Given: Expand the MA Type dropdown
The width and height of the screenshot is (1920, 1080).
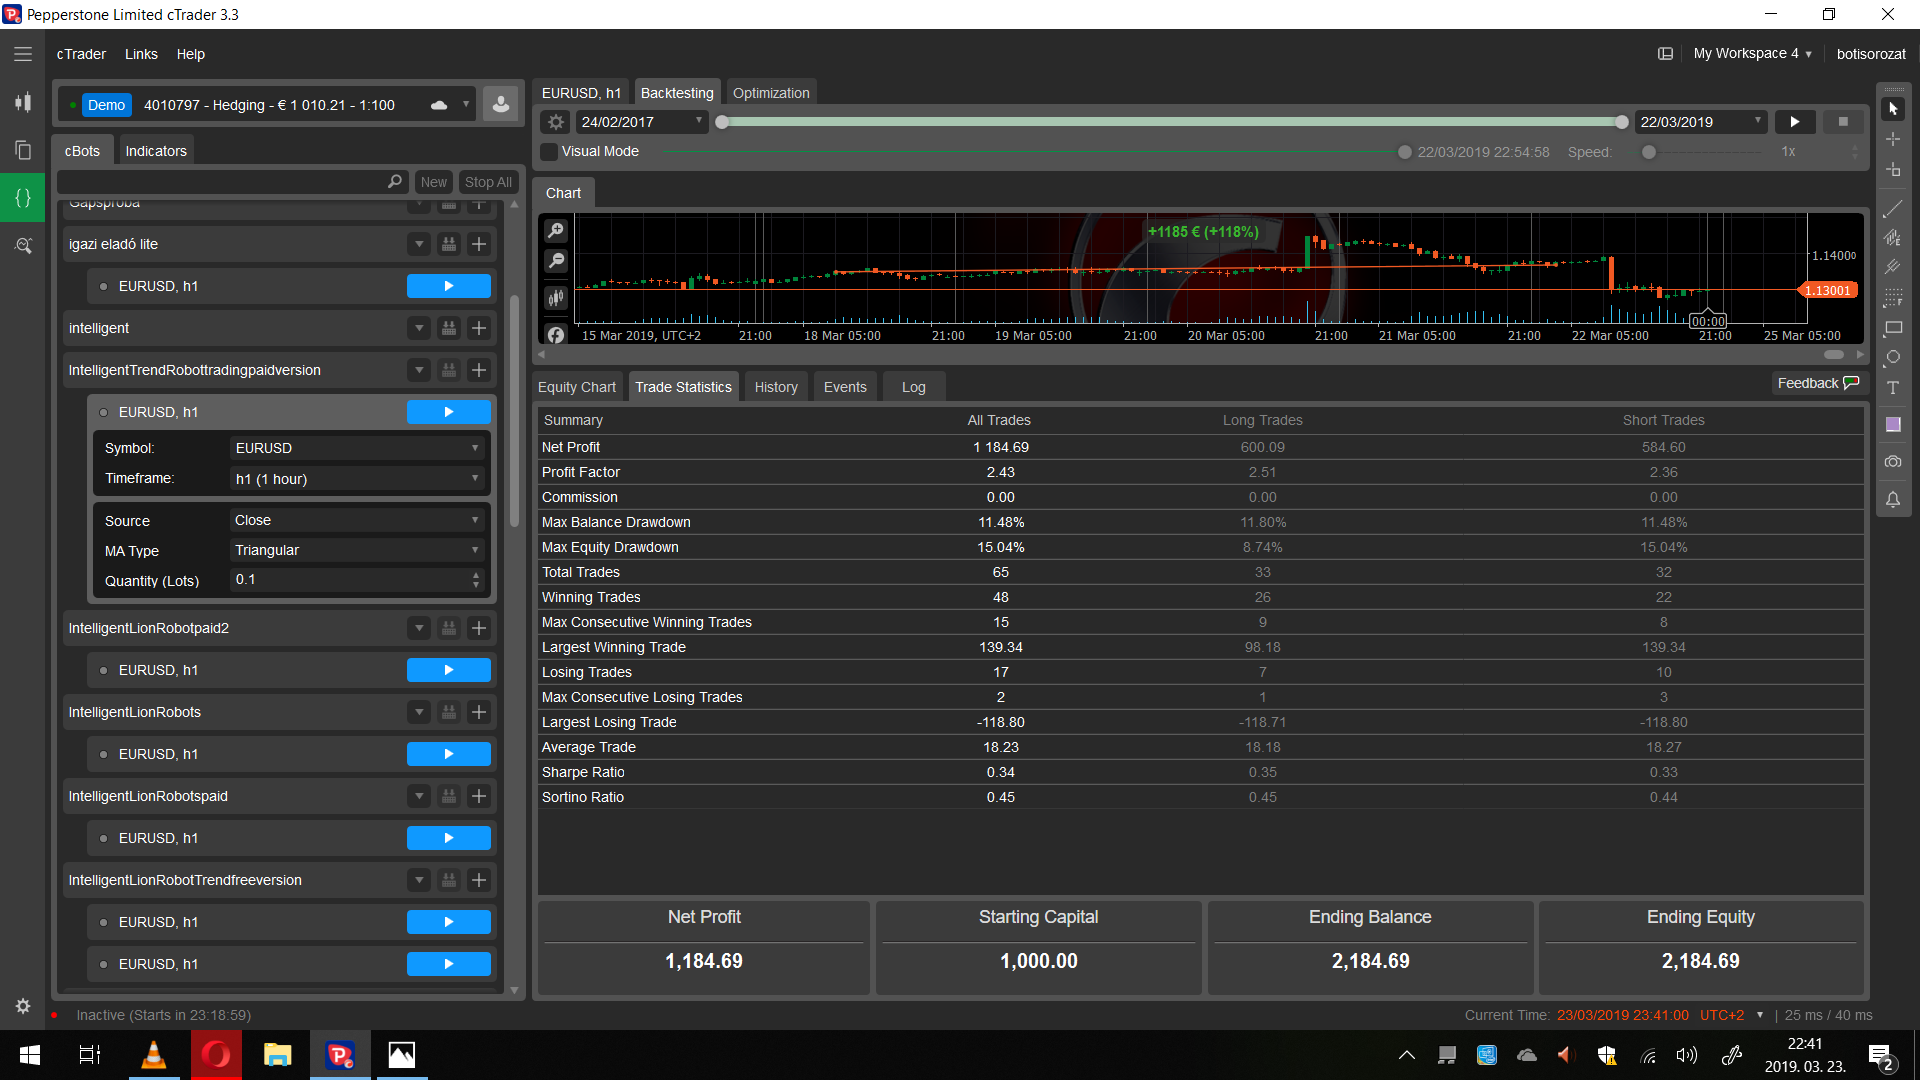Looking at the screenshot, I should point(357,550).
